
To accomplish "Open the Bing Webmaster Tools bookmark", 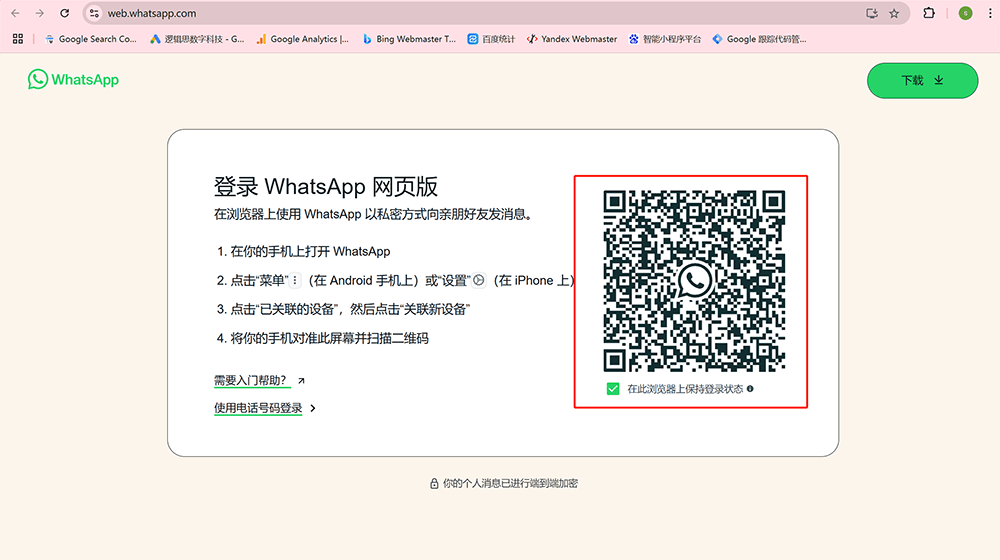I will coord(409,39).
